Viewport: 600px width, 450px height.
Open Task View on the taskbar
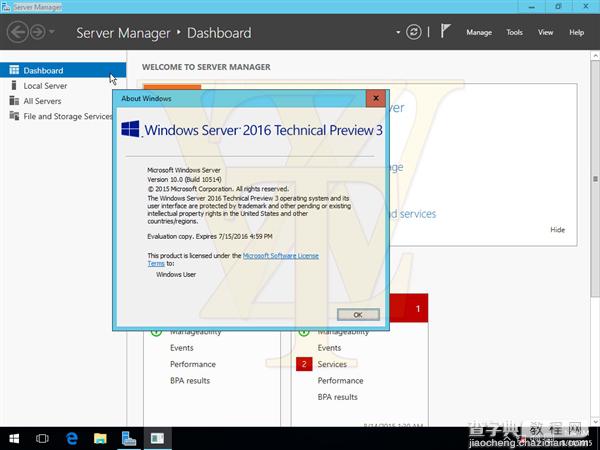pos(42,439)
